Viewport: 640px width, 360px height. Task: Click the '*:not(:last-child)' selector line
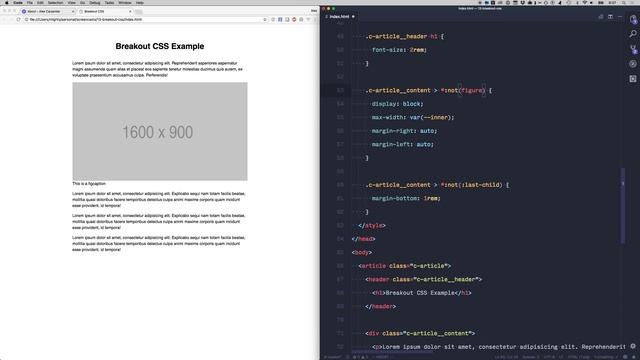click(437, 185)
